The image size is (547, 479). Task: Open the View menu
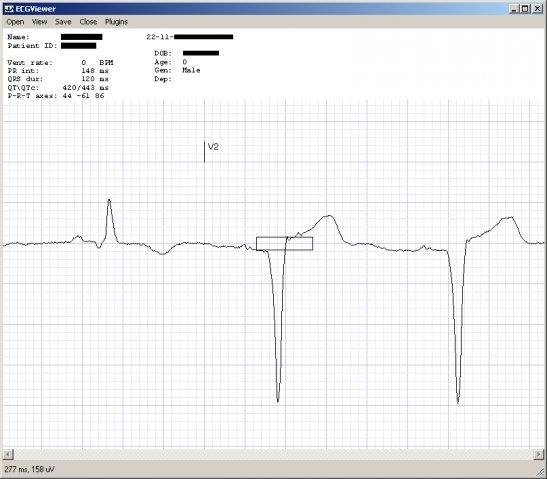tap(39, 22)
